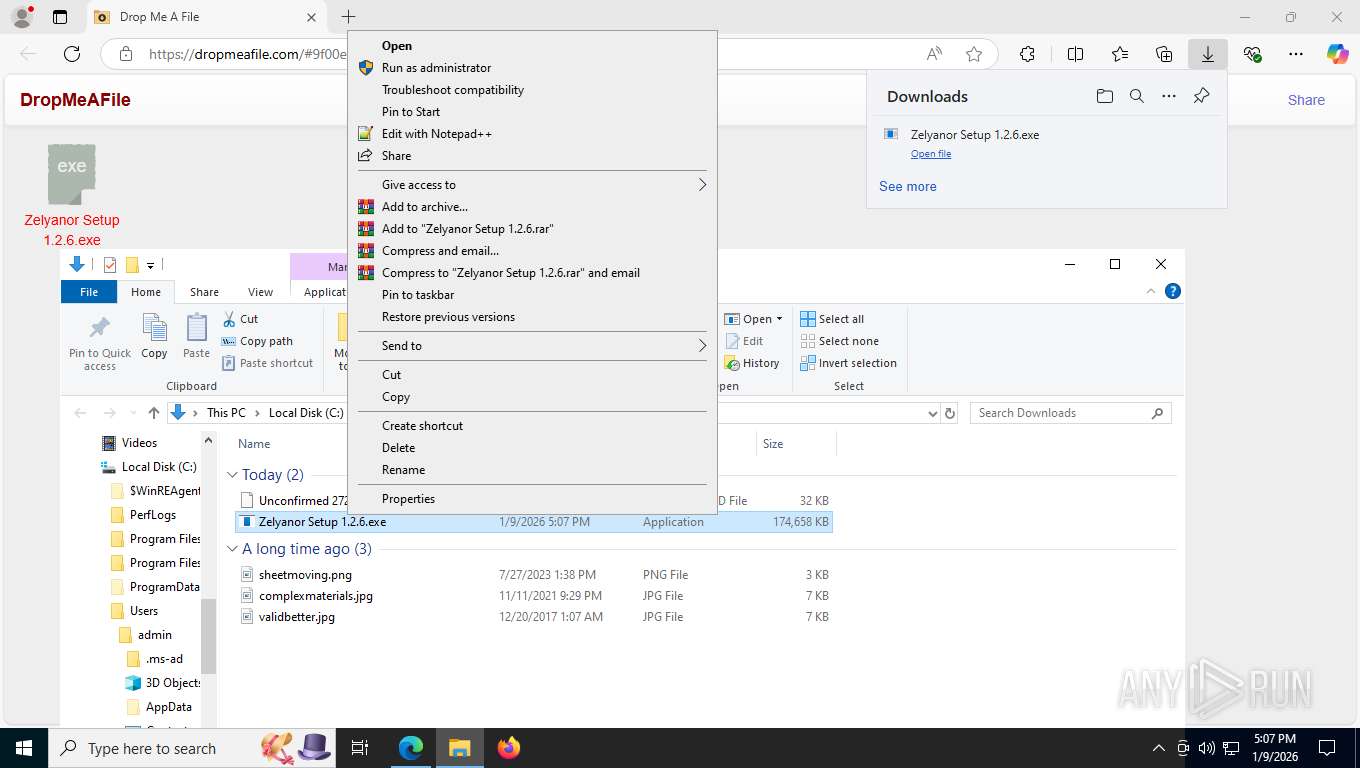Click the Zelyanor Setup exe thumbnail on webpage
Image resolution: width=1360 pixels, height=768 pixels.
point(72,174)
